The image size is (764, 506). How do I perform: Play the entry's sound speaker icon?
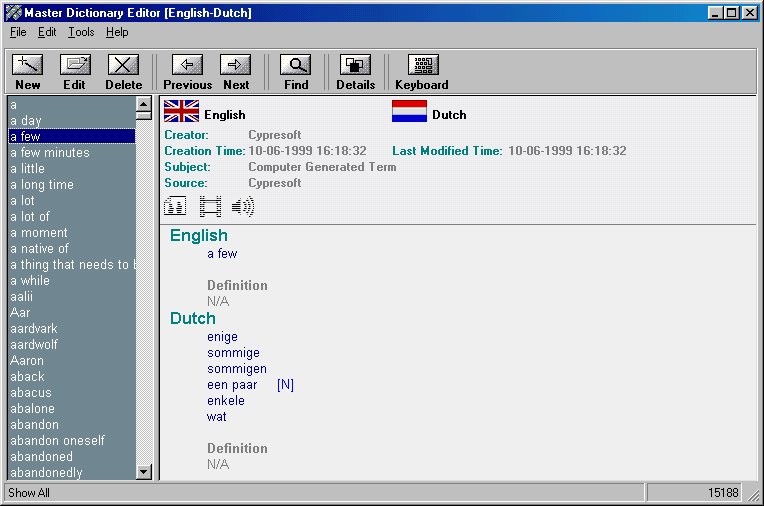(243, 207)
